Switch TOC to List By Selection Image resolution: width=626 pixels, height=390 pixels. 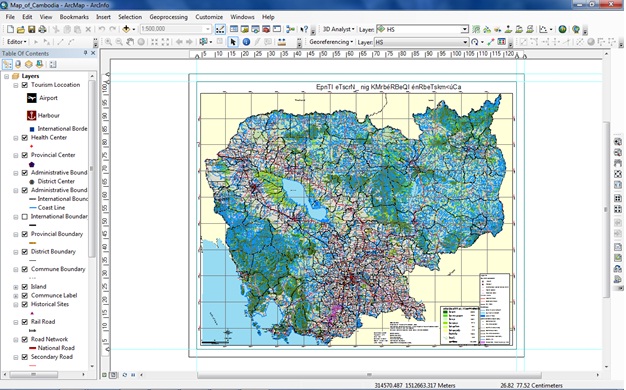39,64
